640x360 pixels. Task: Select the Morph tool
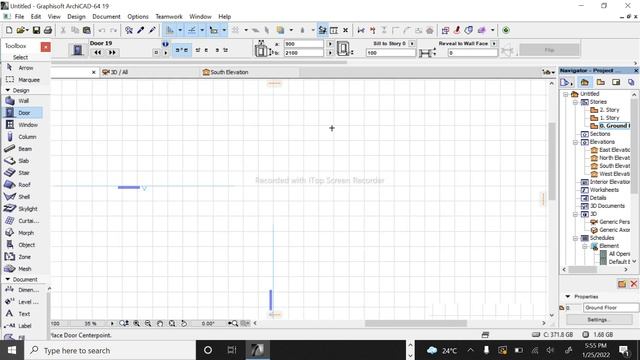pos(22,233)
